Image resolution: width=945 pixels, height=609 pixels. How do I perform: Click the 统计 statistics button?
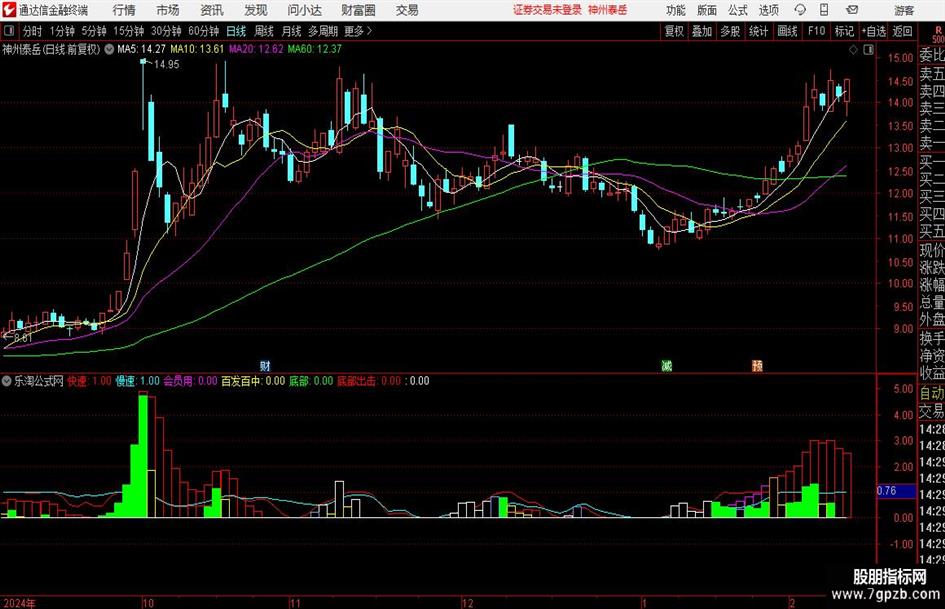[758, 31]
